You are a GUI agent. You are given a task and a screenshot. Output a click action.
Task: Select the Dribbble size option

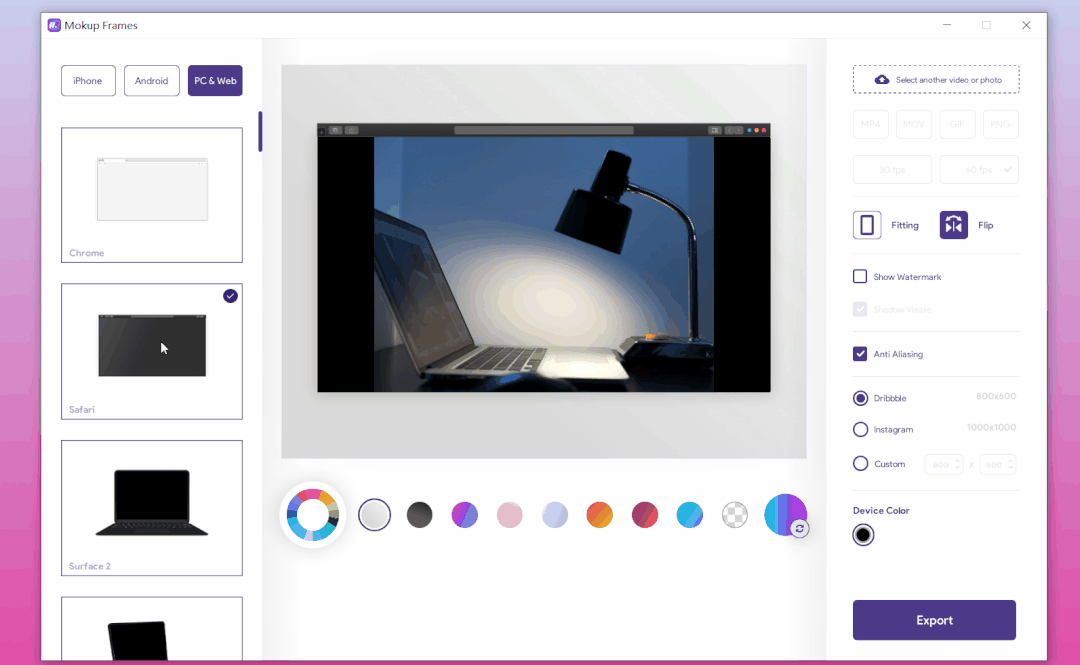click(860, 398)
